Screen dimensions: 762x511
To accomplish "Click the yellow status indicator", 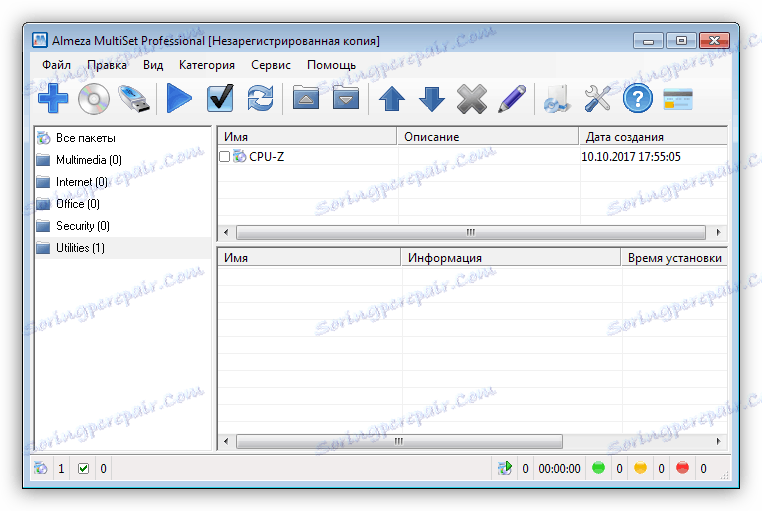I will pos(641,468).
